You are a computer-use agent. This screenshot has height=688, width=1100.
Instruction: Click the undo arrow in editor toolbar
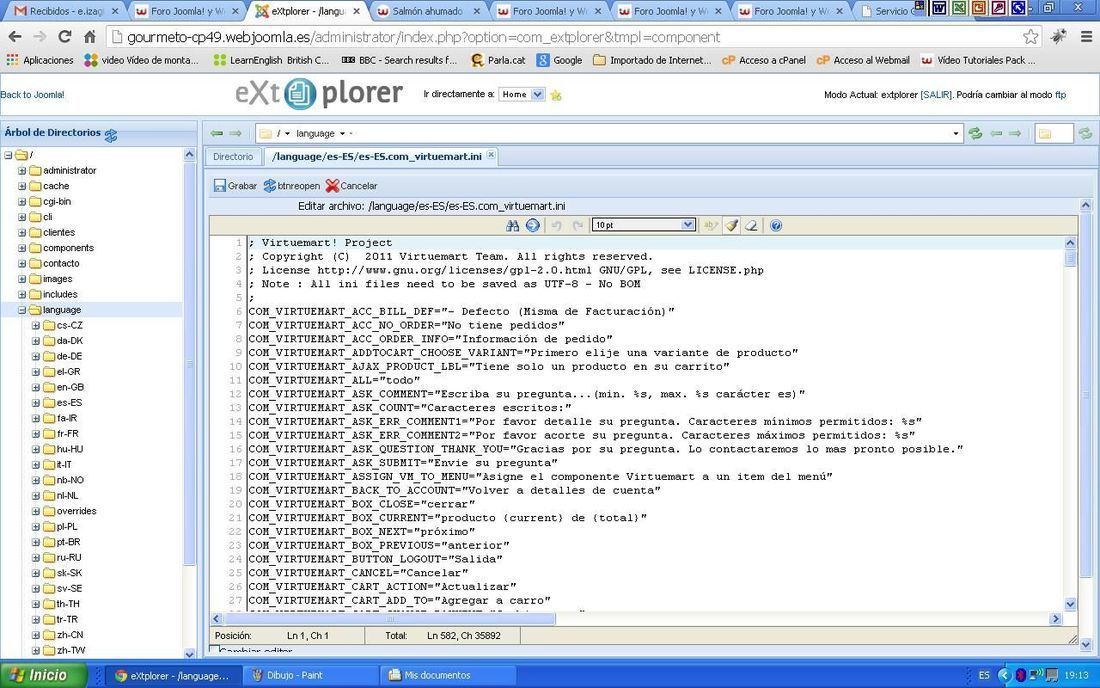(556, 225)
